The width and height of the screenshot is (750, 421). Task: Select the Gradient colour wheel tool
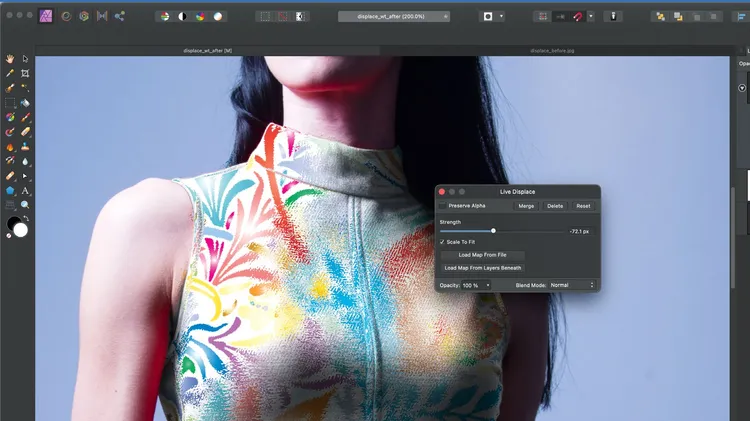pyautogui.click(x=10, y=117)
